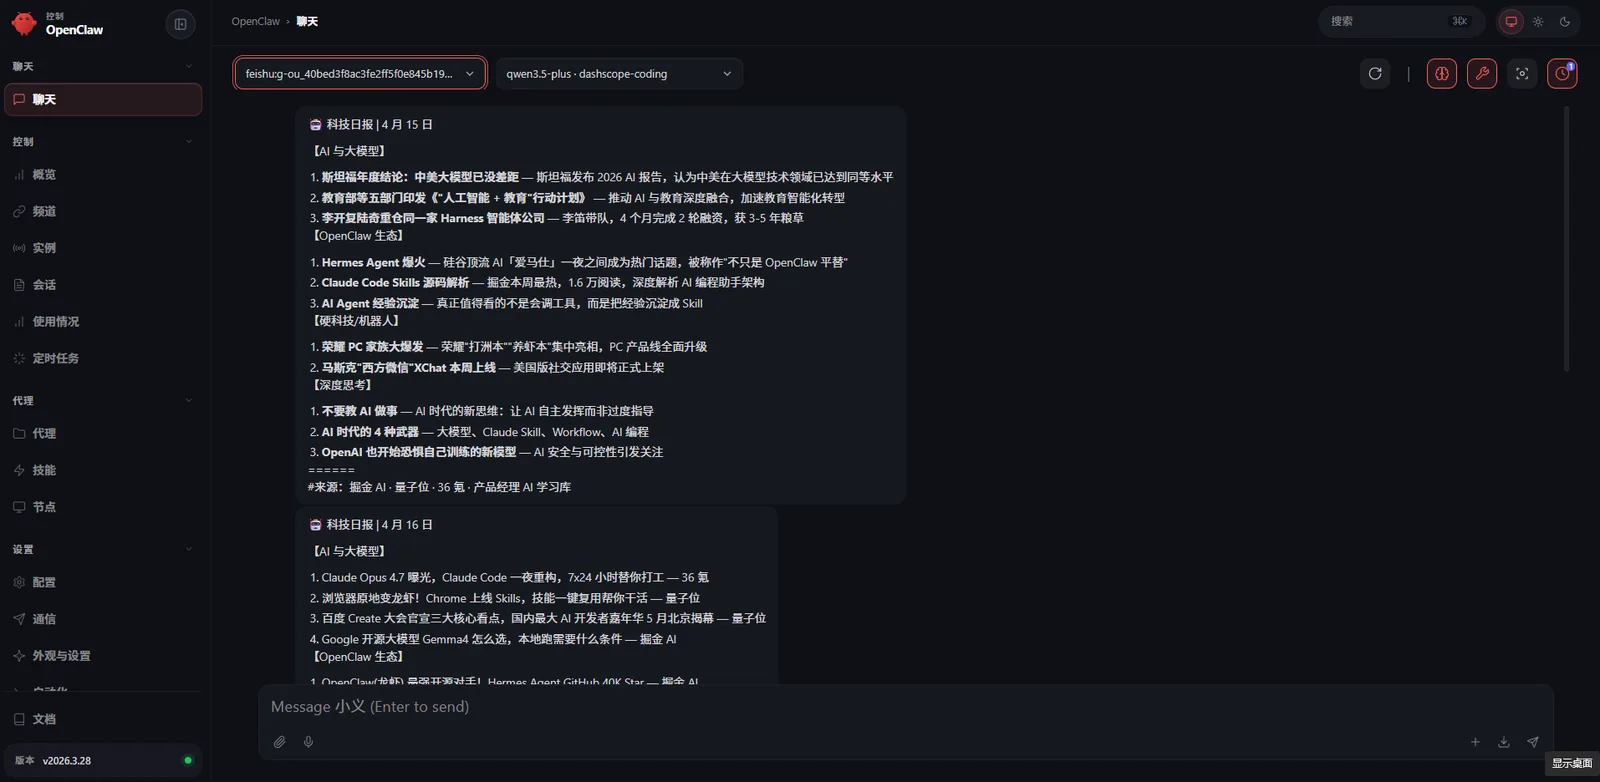Click the 会话 document icon
1600x782 pixels.
[x=19, y=285]
